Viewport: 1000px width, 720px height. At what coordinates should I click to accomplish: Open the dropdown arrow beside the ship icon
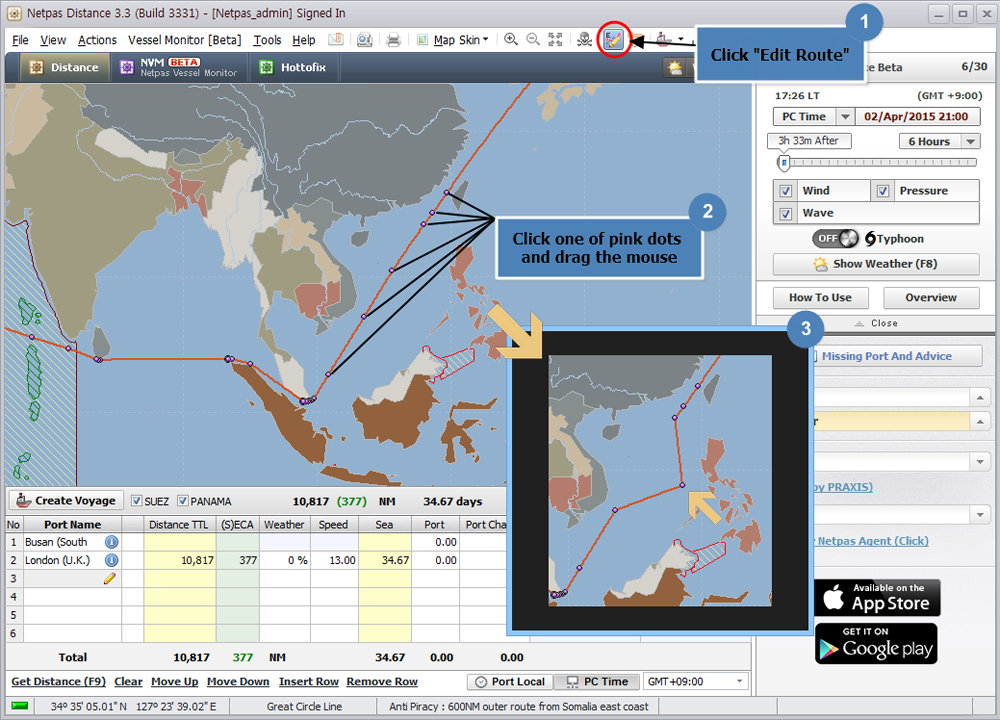tap(680, 40)
